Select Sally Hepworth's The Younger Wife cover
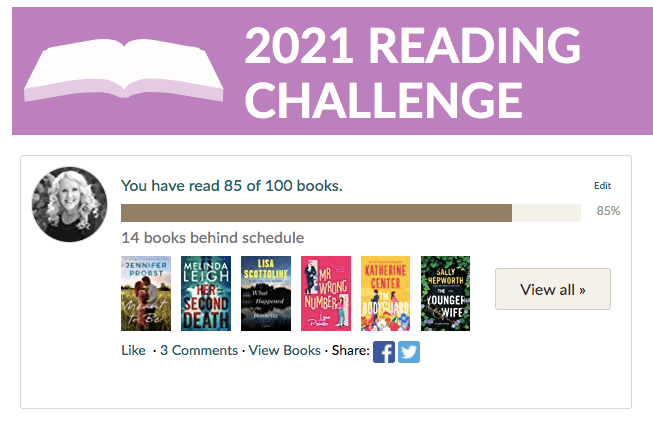This screenshot has height=424, width=653. click(x=445, y=293)
